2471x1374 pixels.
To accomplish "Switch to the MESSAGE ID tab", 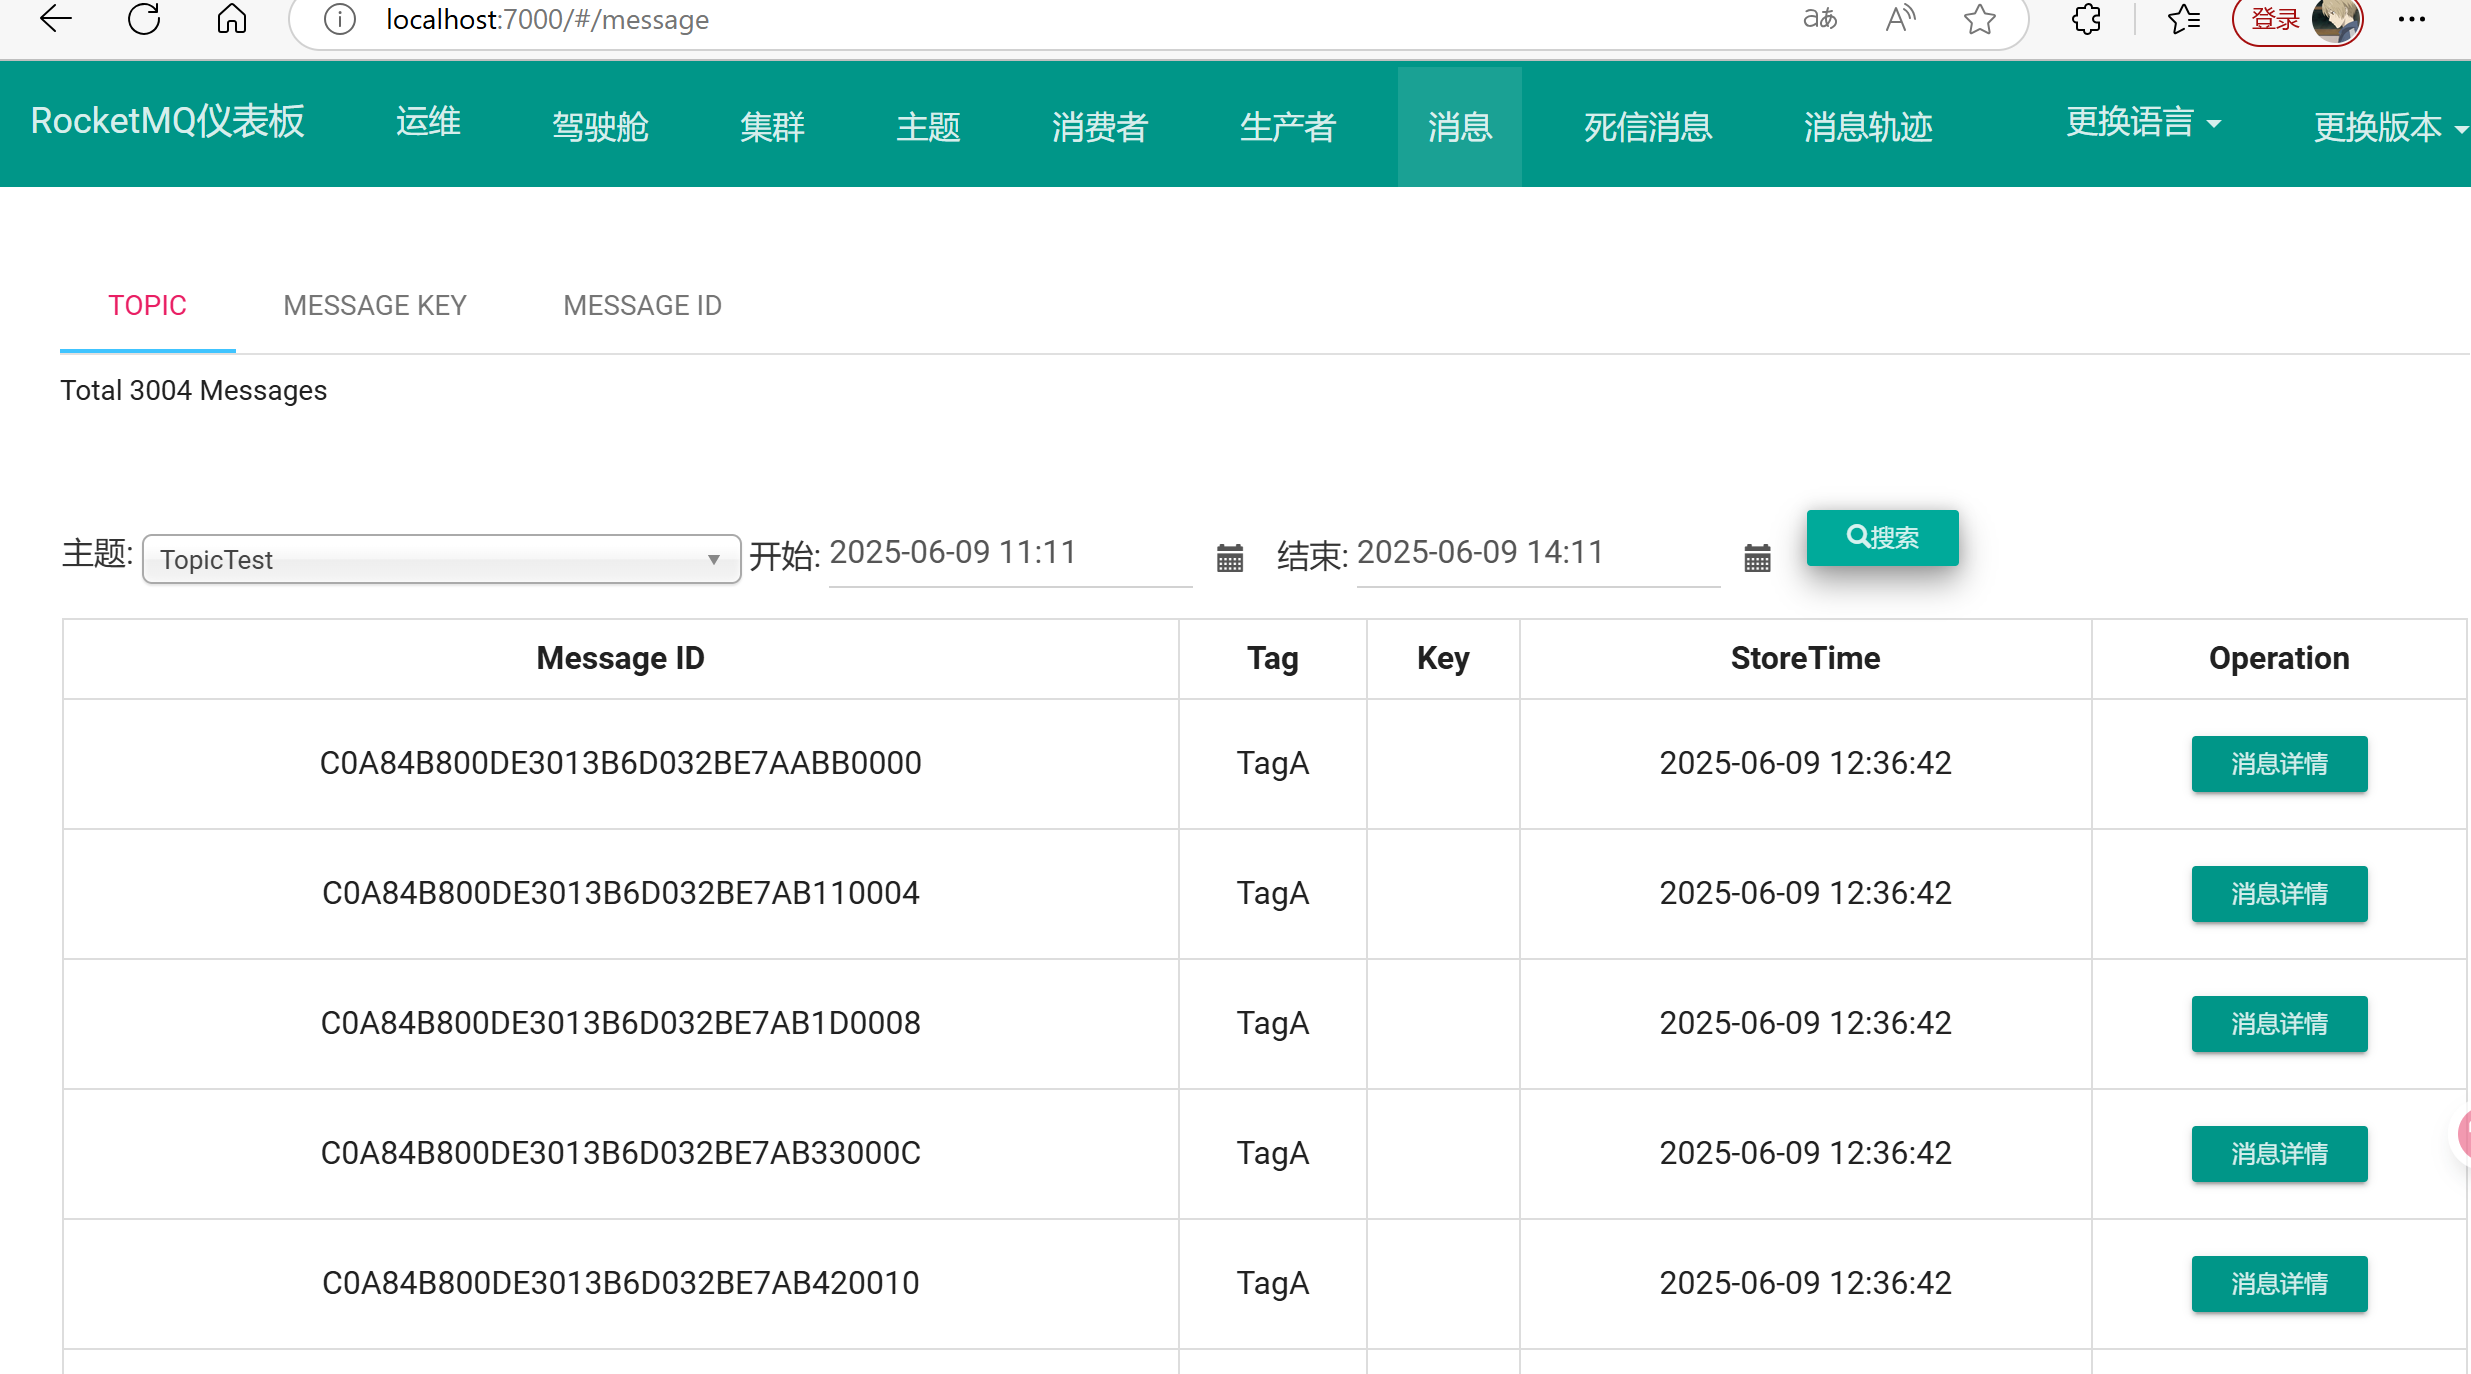I will [642, 305].
